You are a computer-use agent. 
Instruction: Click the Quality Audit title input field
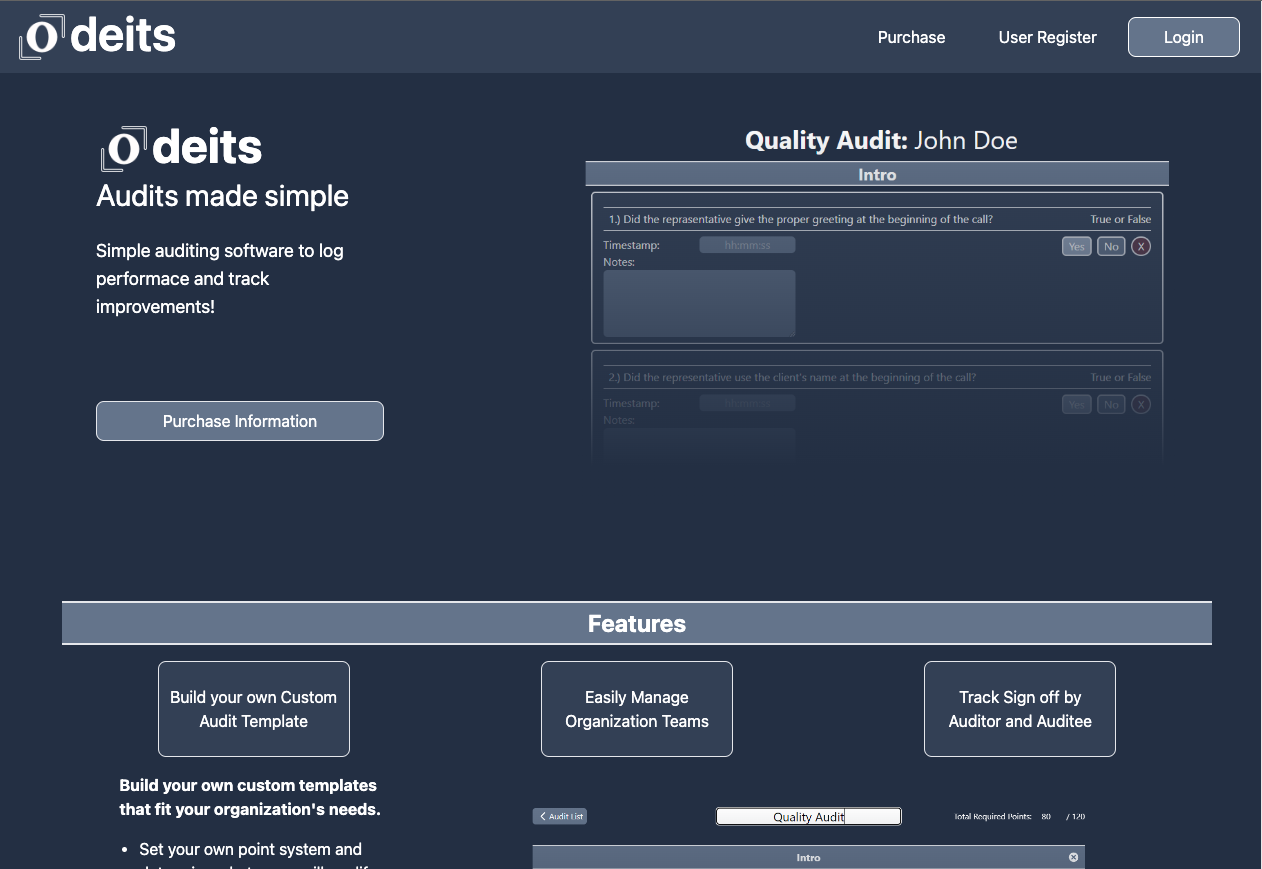pos(808,817)
